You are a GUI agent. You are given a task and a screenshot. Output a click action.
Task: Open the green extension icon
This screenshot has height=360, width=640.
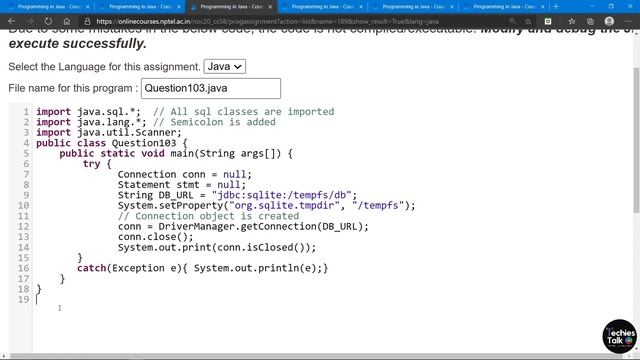pos(548,21)
